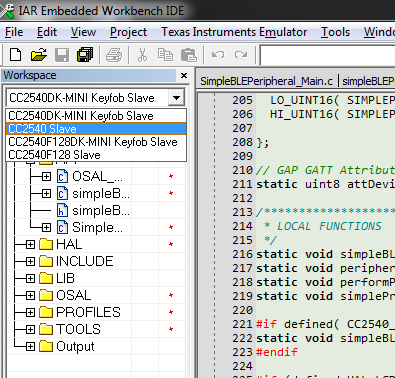This screenshot has height=378, width=395.
Task: Create a new document with toolbar icon
Action: tap(15, 55)
